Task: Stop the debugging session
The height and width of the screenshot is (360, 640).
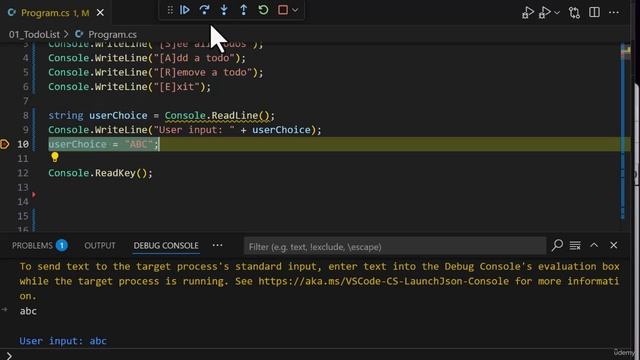Action: pyautogui.click(x=283, y=10)
